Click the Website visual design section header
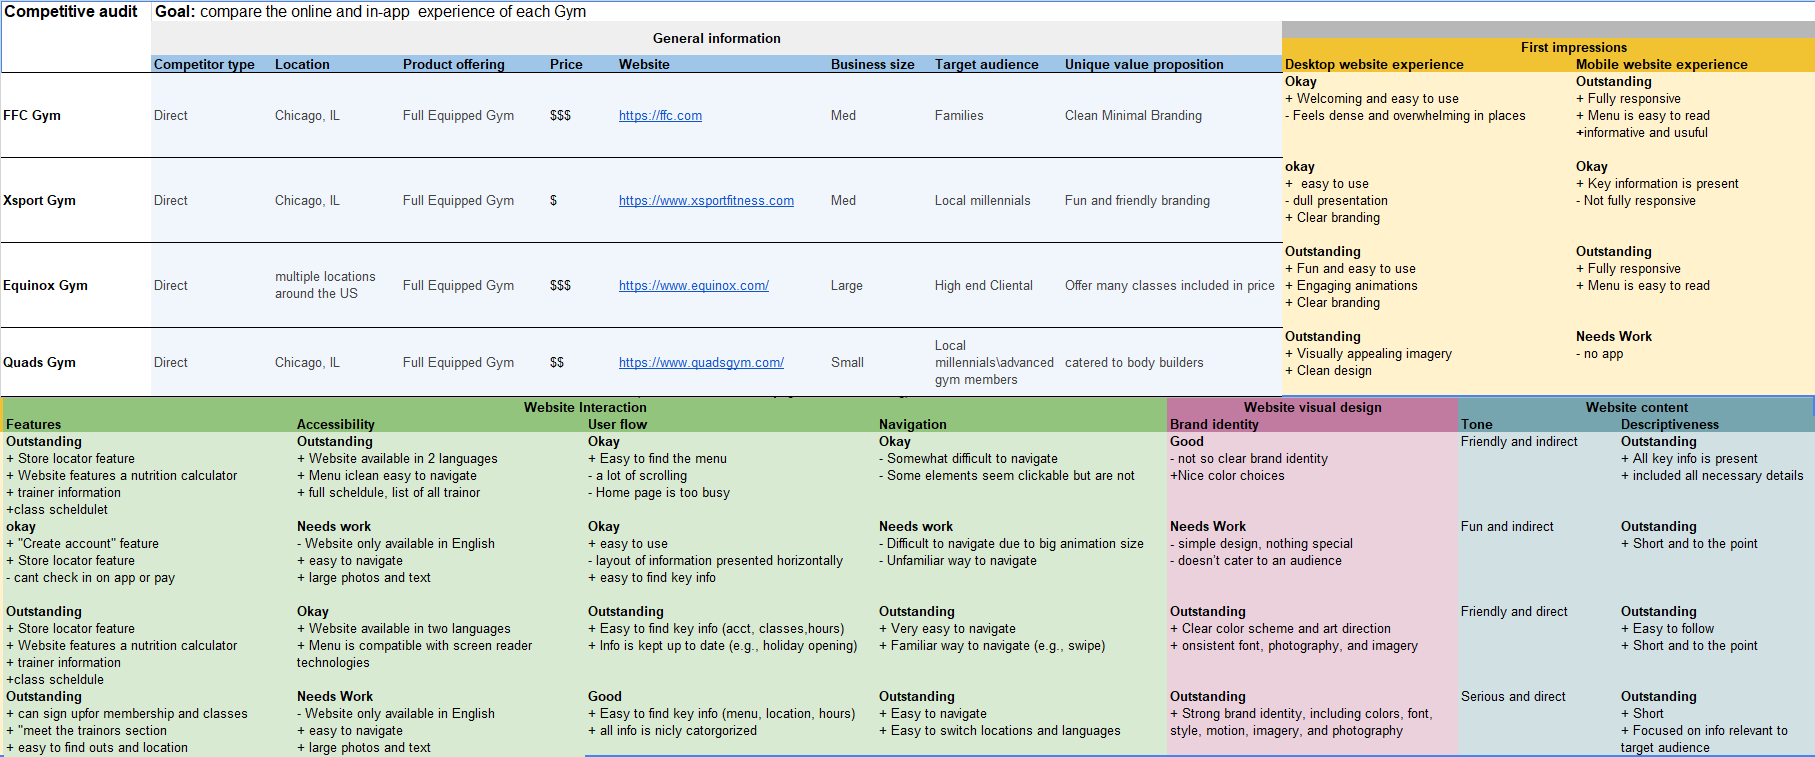The image size is (1815, 757). pos(1312,407)
